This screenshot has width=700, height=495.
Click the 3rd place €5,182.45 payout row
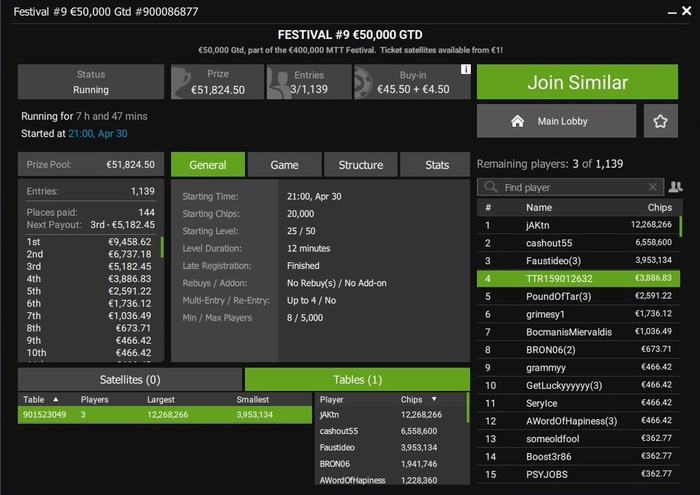pyautogui.click(x=89, y=266)
